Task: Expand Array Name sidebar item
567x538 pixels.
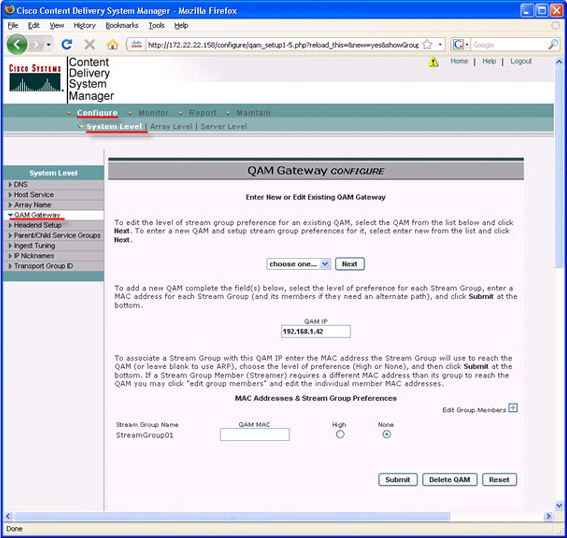Action: (53, 205)
